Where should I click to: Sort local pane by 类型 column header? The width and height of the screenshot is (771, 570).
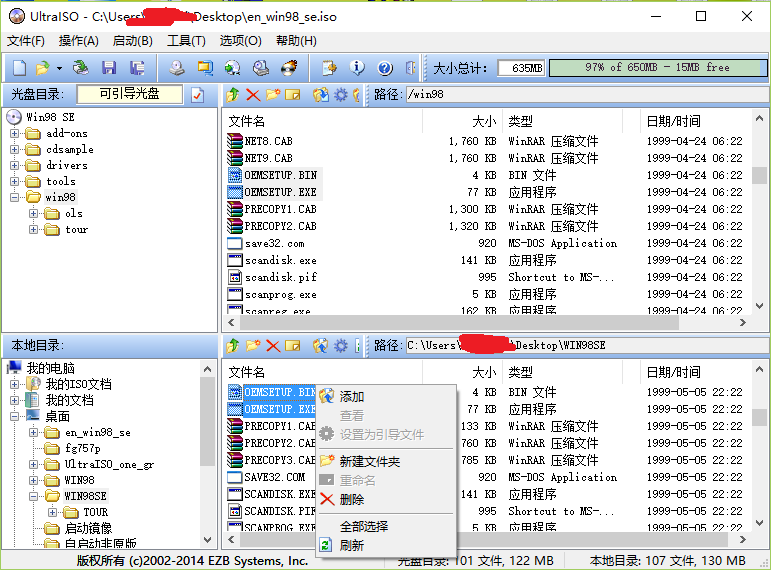[x=563, y=372]
